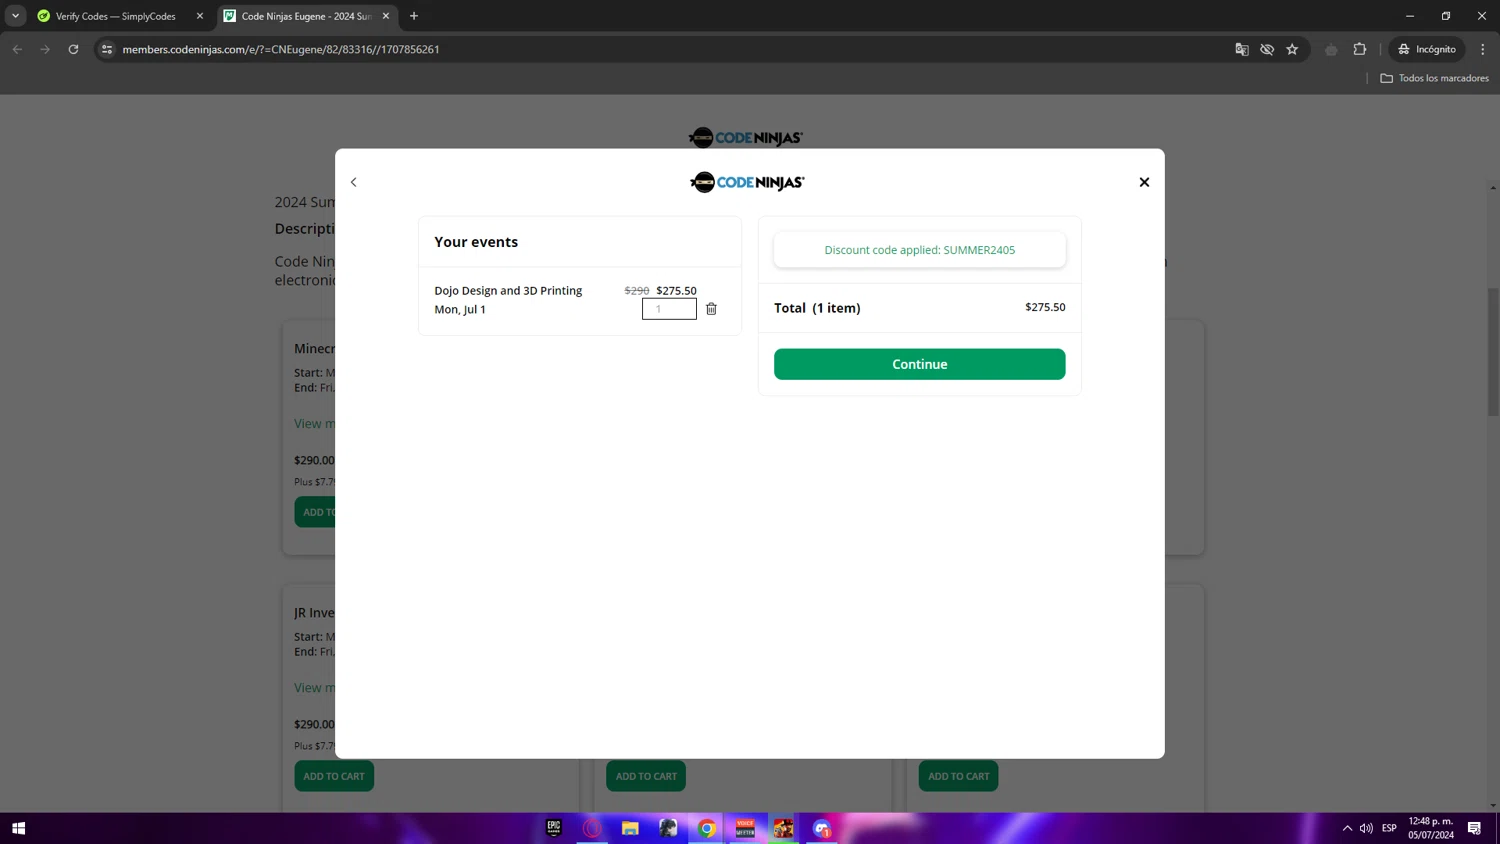
Task: Show hidden system tray icons
Action: [1347, 828]
